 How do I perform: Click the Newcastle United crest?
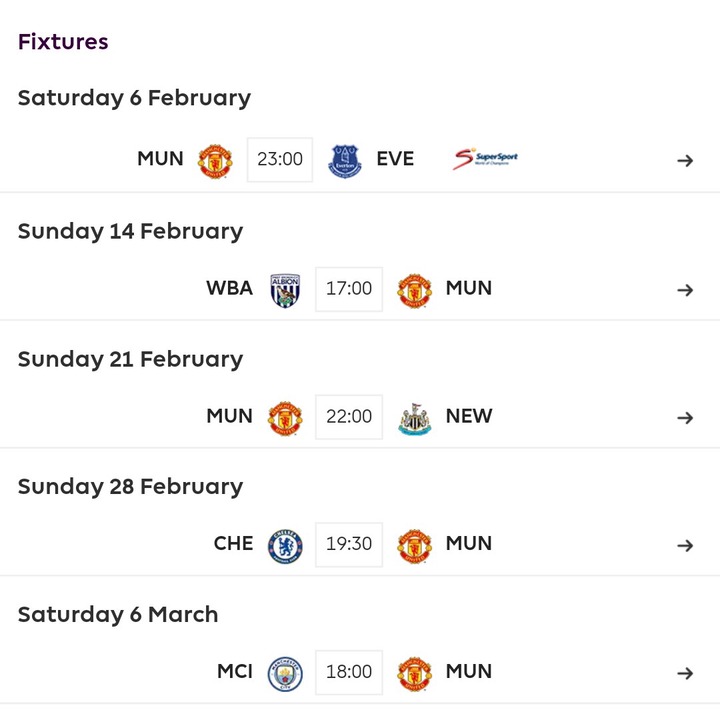[x=415, y=419]
